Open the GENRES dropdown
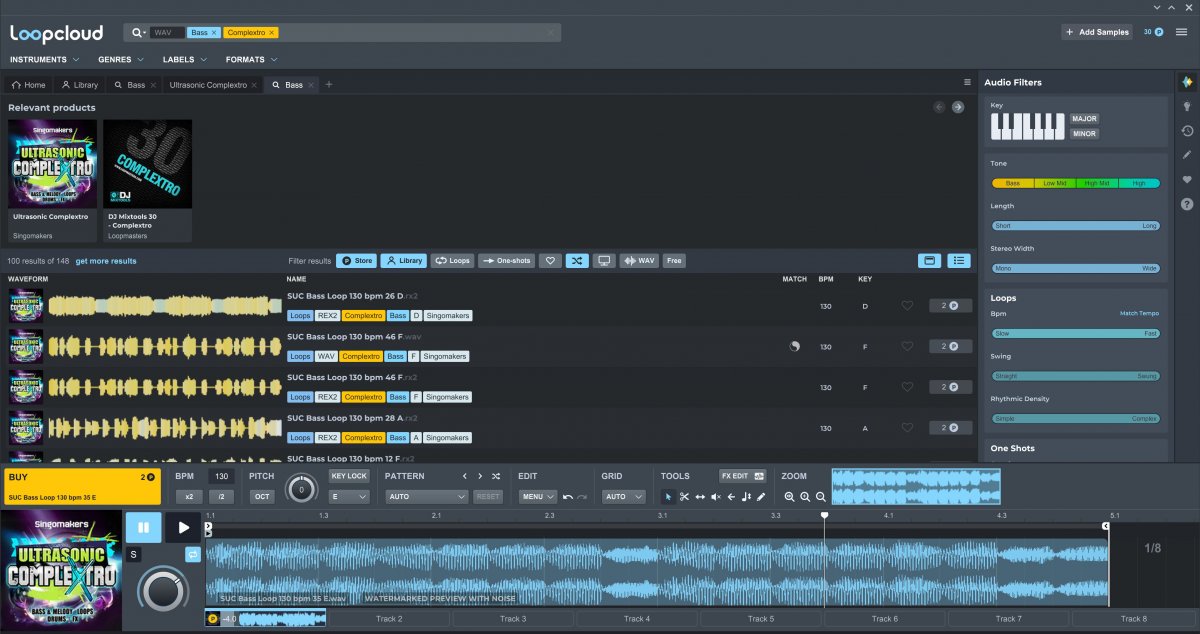The height and width of the screenshot is (634, 1200). [x=119, y=60]
